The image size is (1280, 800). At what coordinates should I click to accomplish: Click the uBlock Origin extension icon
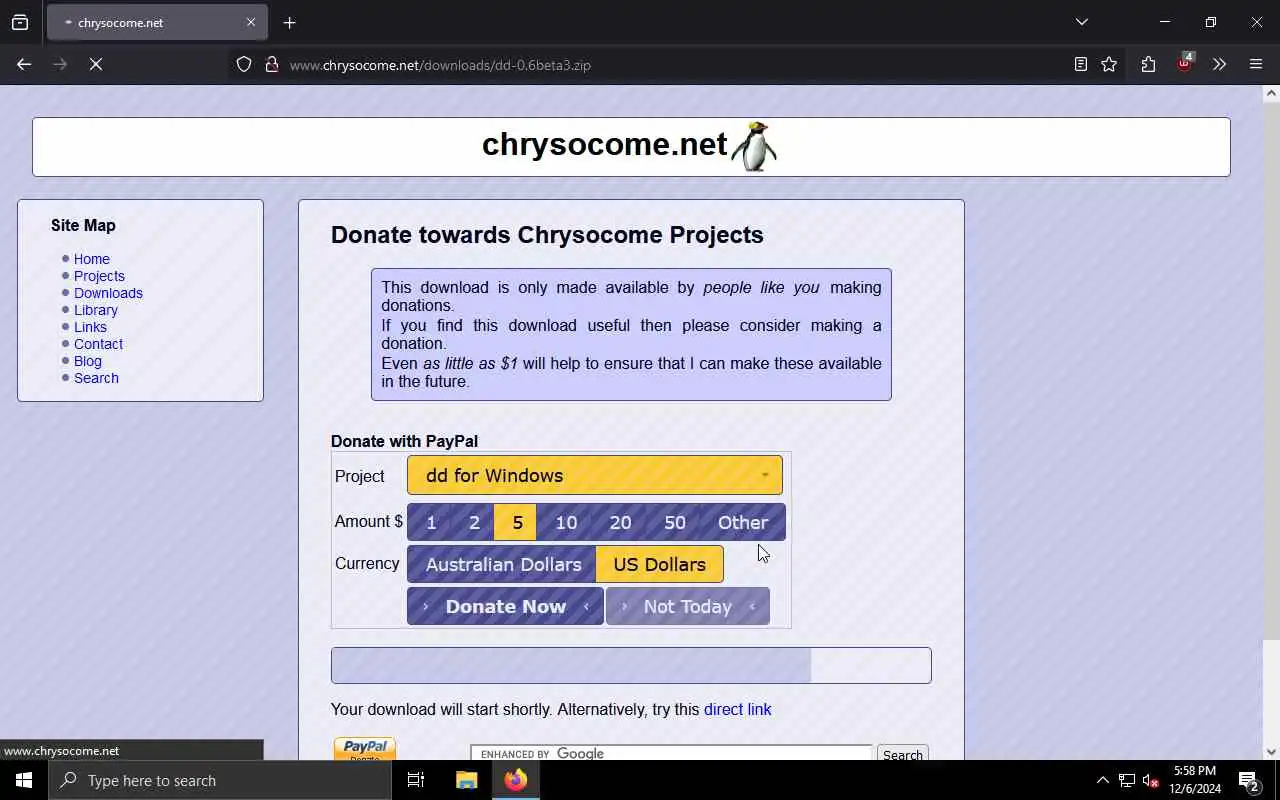(1185, 63)
